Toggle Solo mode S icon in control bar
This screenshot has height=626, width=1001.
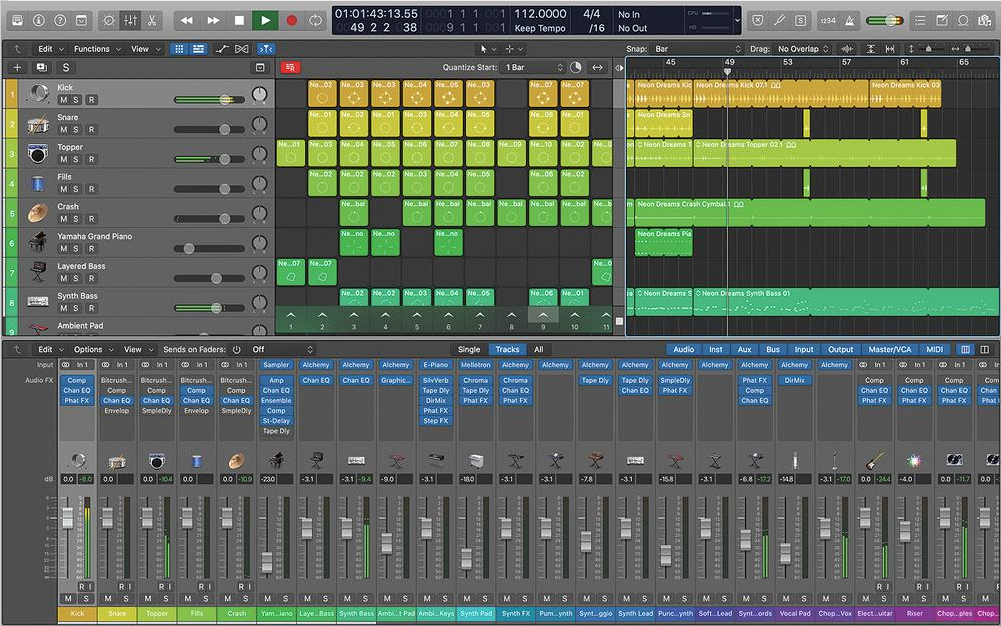801,20
